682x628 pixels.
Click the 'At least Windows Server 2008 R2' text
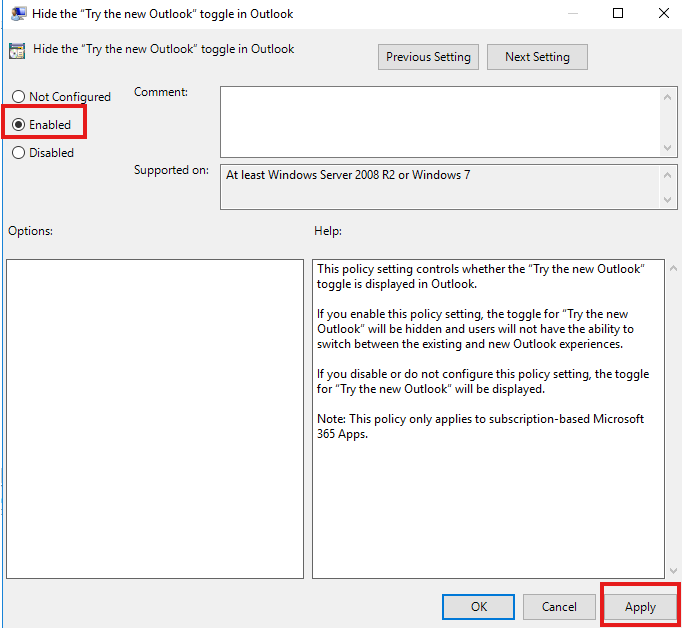click(x=348, y=175)
